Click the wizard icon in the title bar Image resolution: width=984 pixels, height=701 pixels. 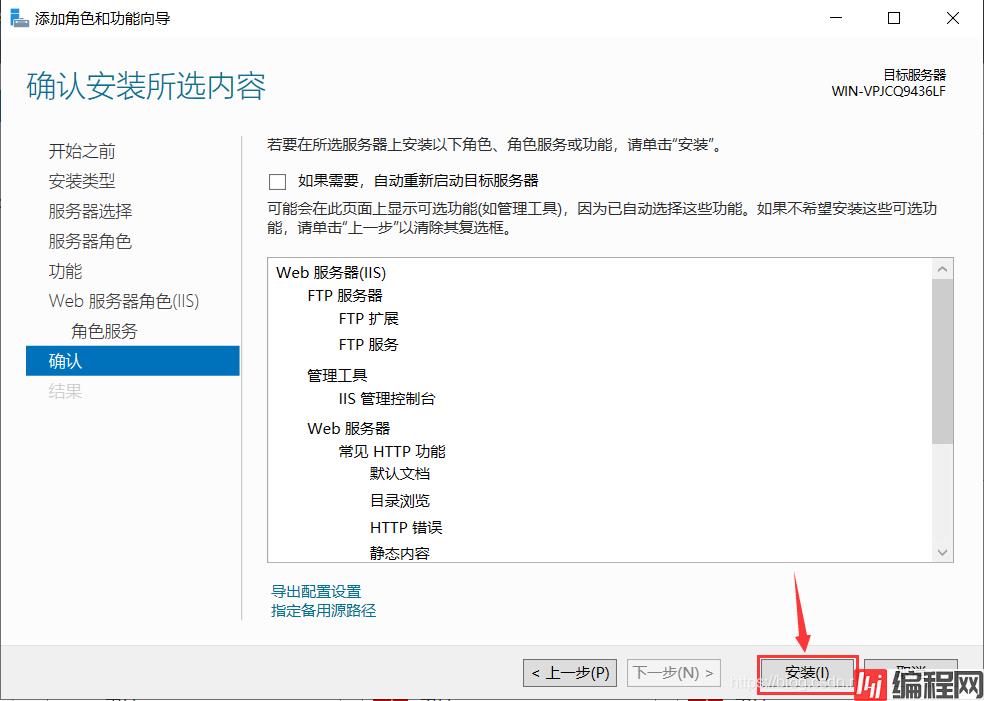coord(19,18)
